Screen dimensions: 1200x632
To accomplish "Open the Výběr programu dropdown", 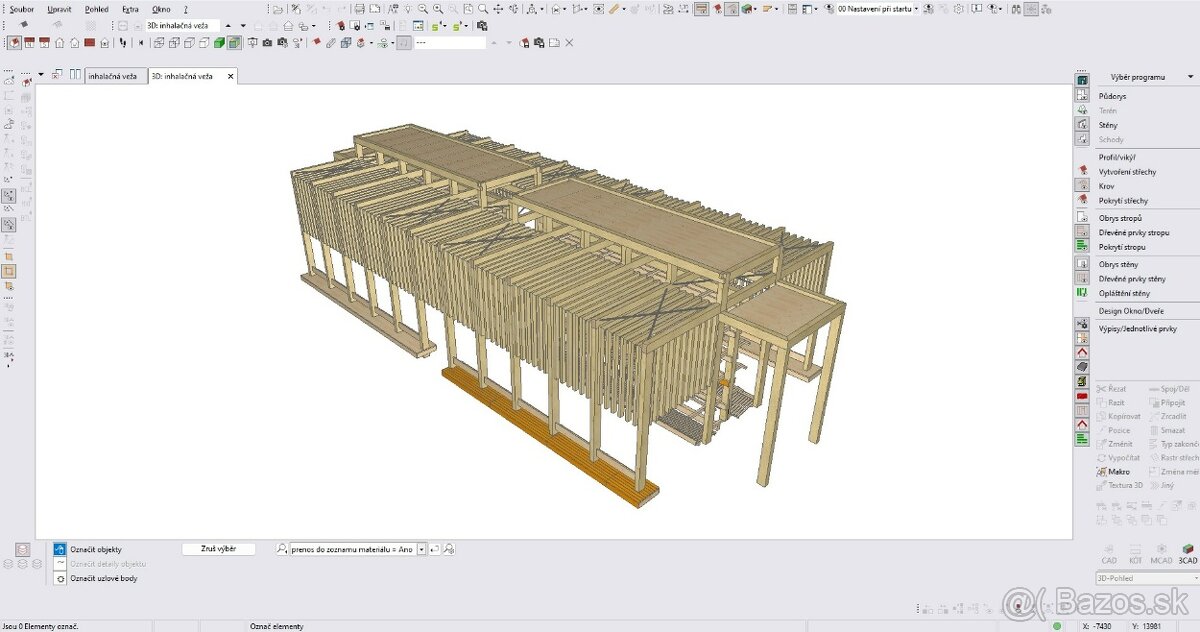I will (1190, 77).
